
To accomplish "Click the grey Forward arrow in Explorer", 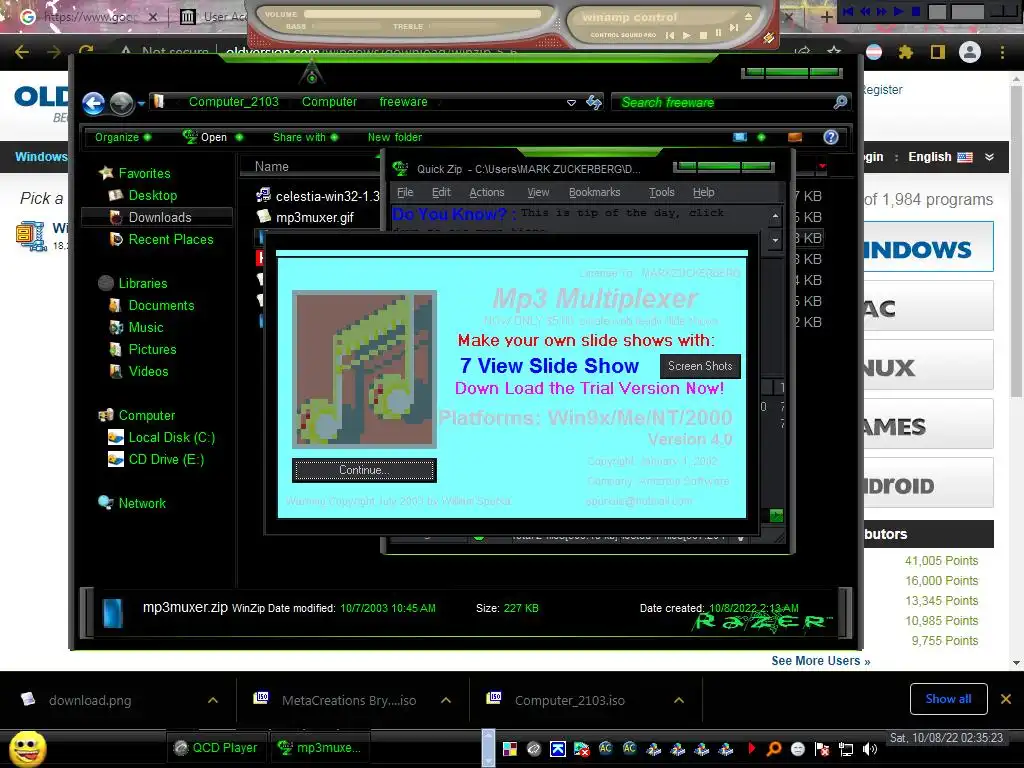I will click(121, 103).
